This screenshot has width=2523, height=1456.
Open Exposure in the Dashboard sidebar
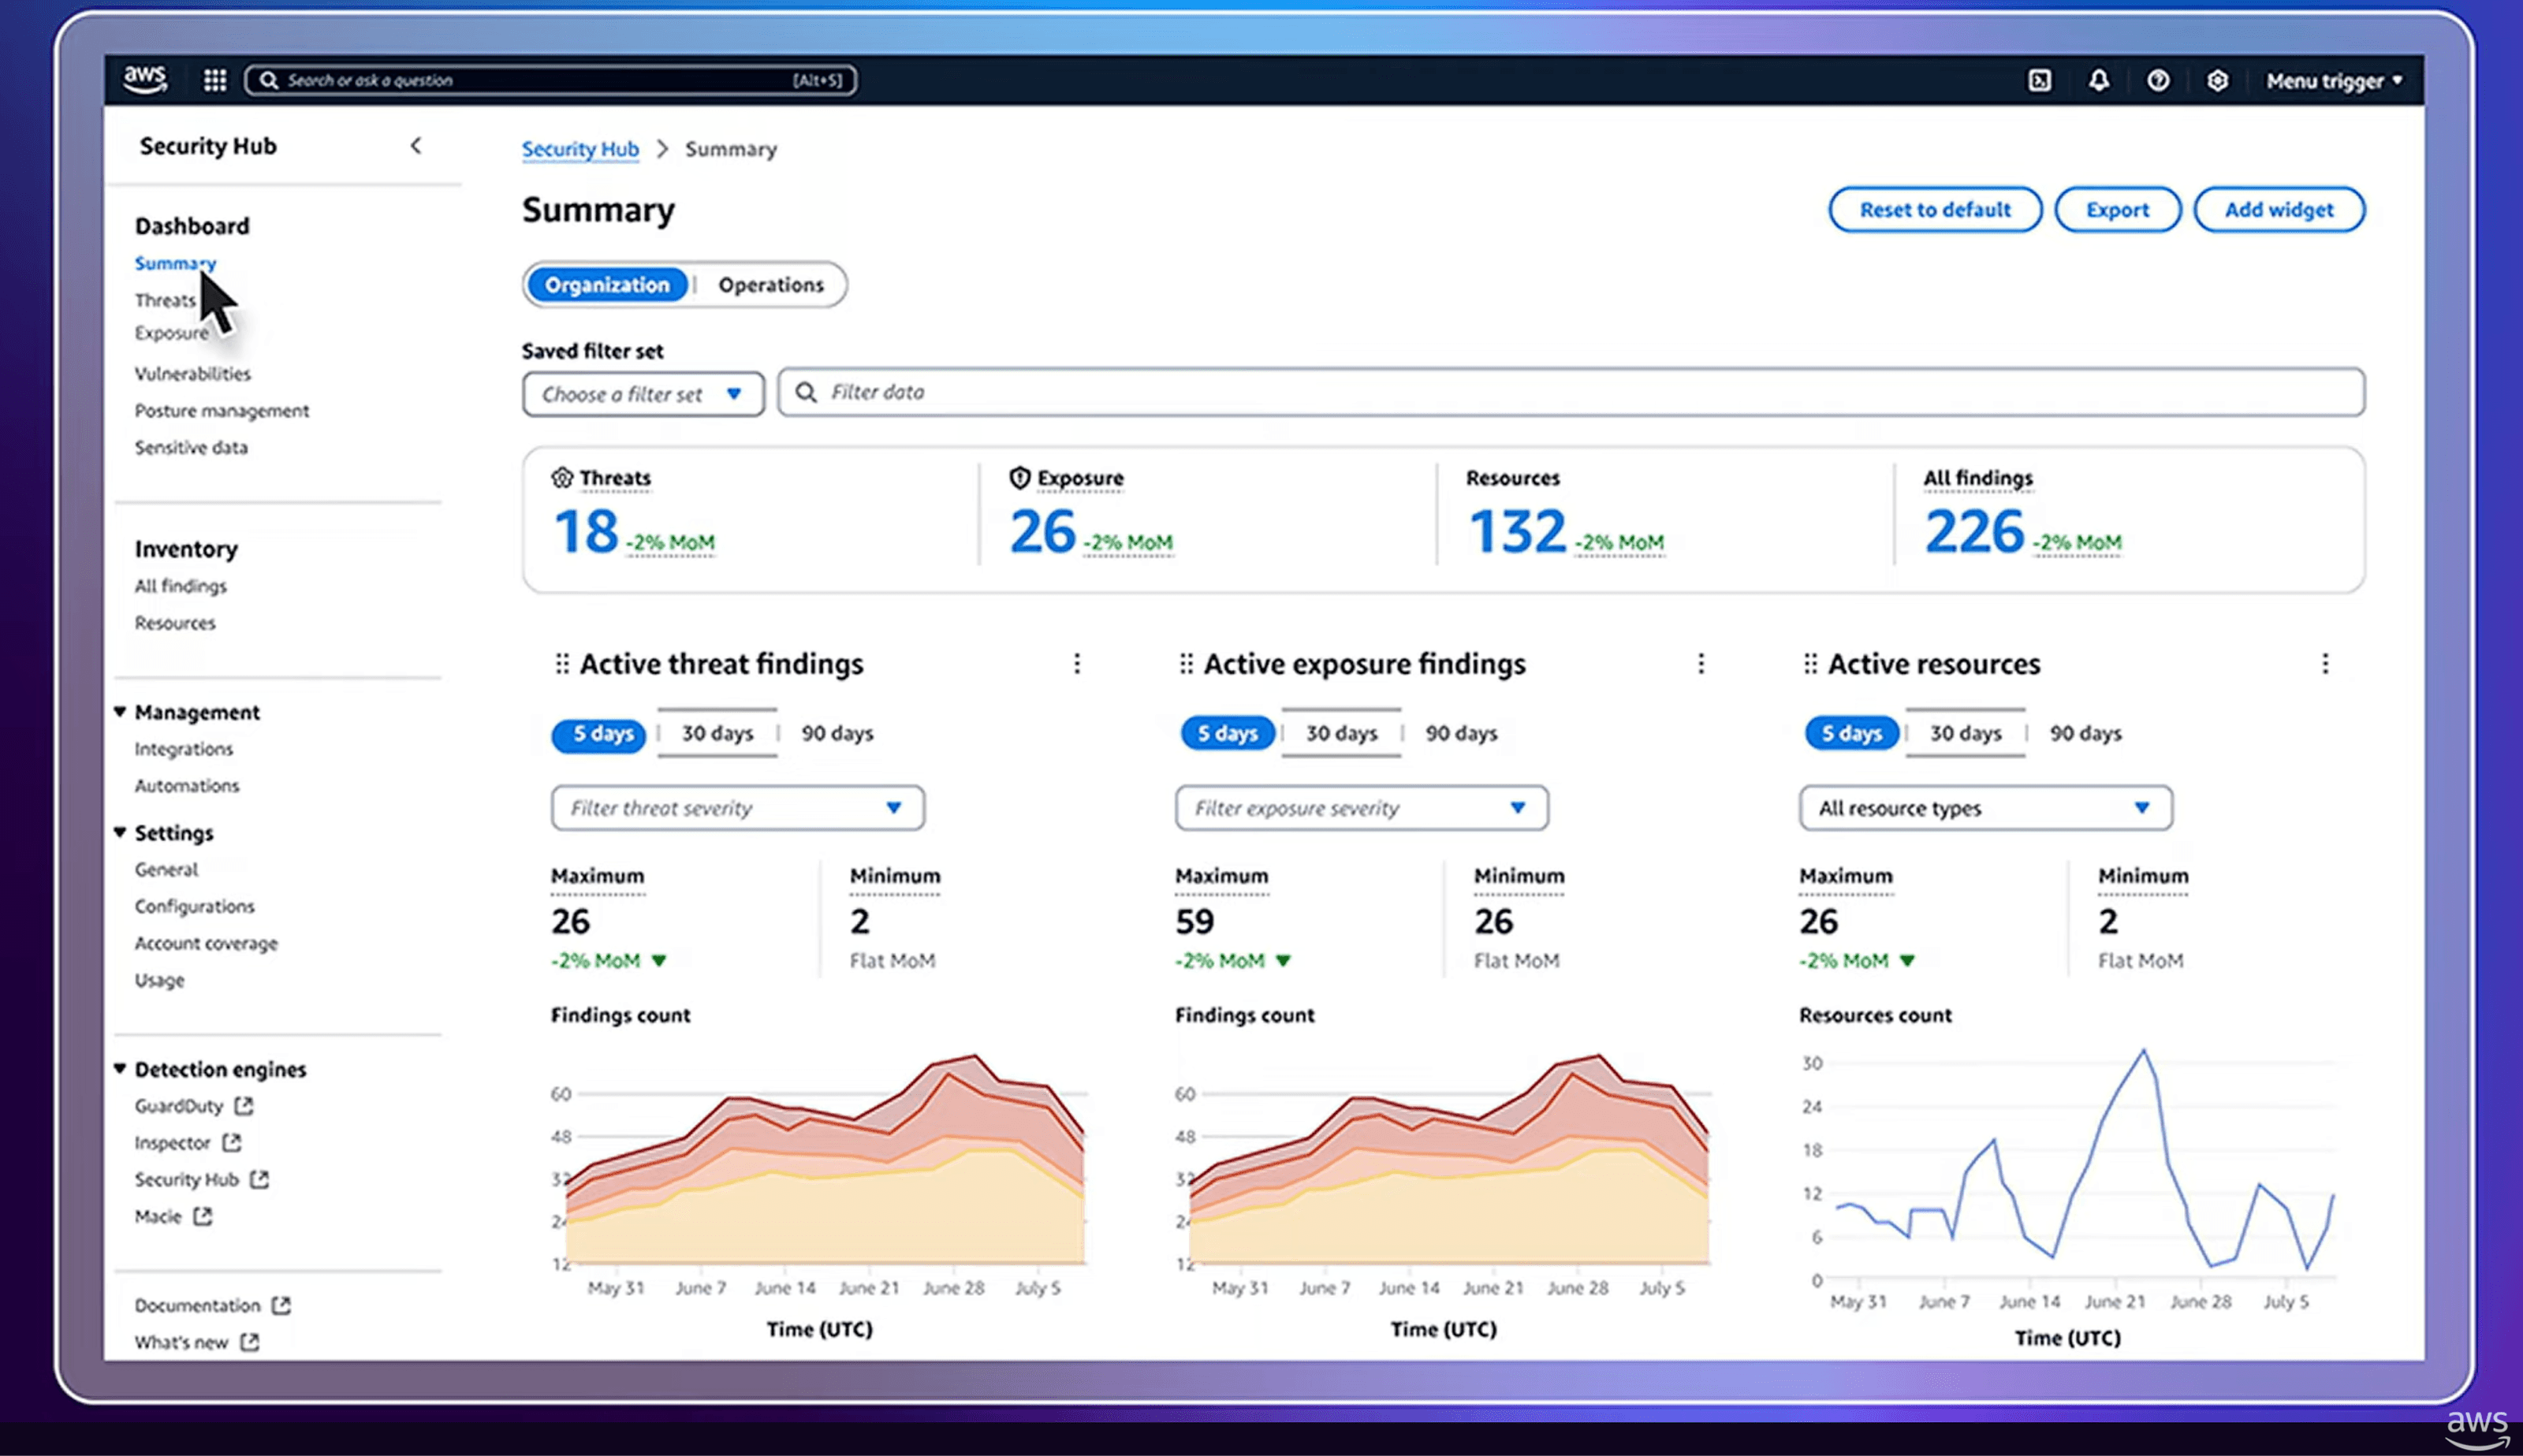(172, 333)
